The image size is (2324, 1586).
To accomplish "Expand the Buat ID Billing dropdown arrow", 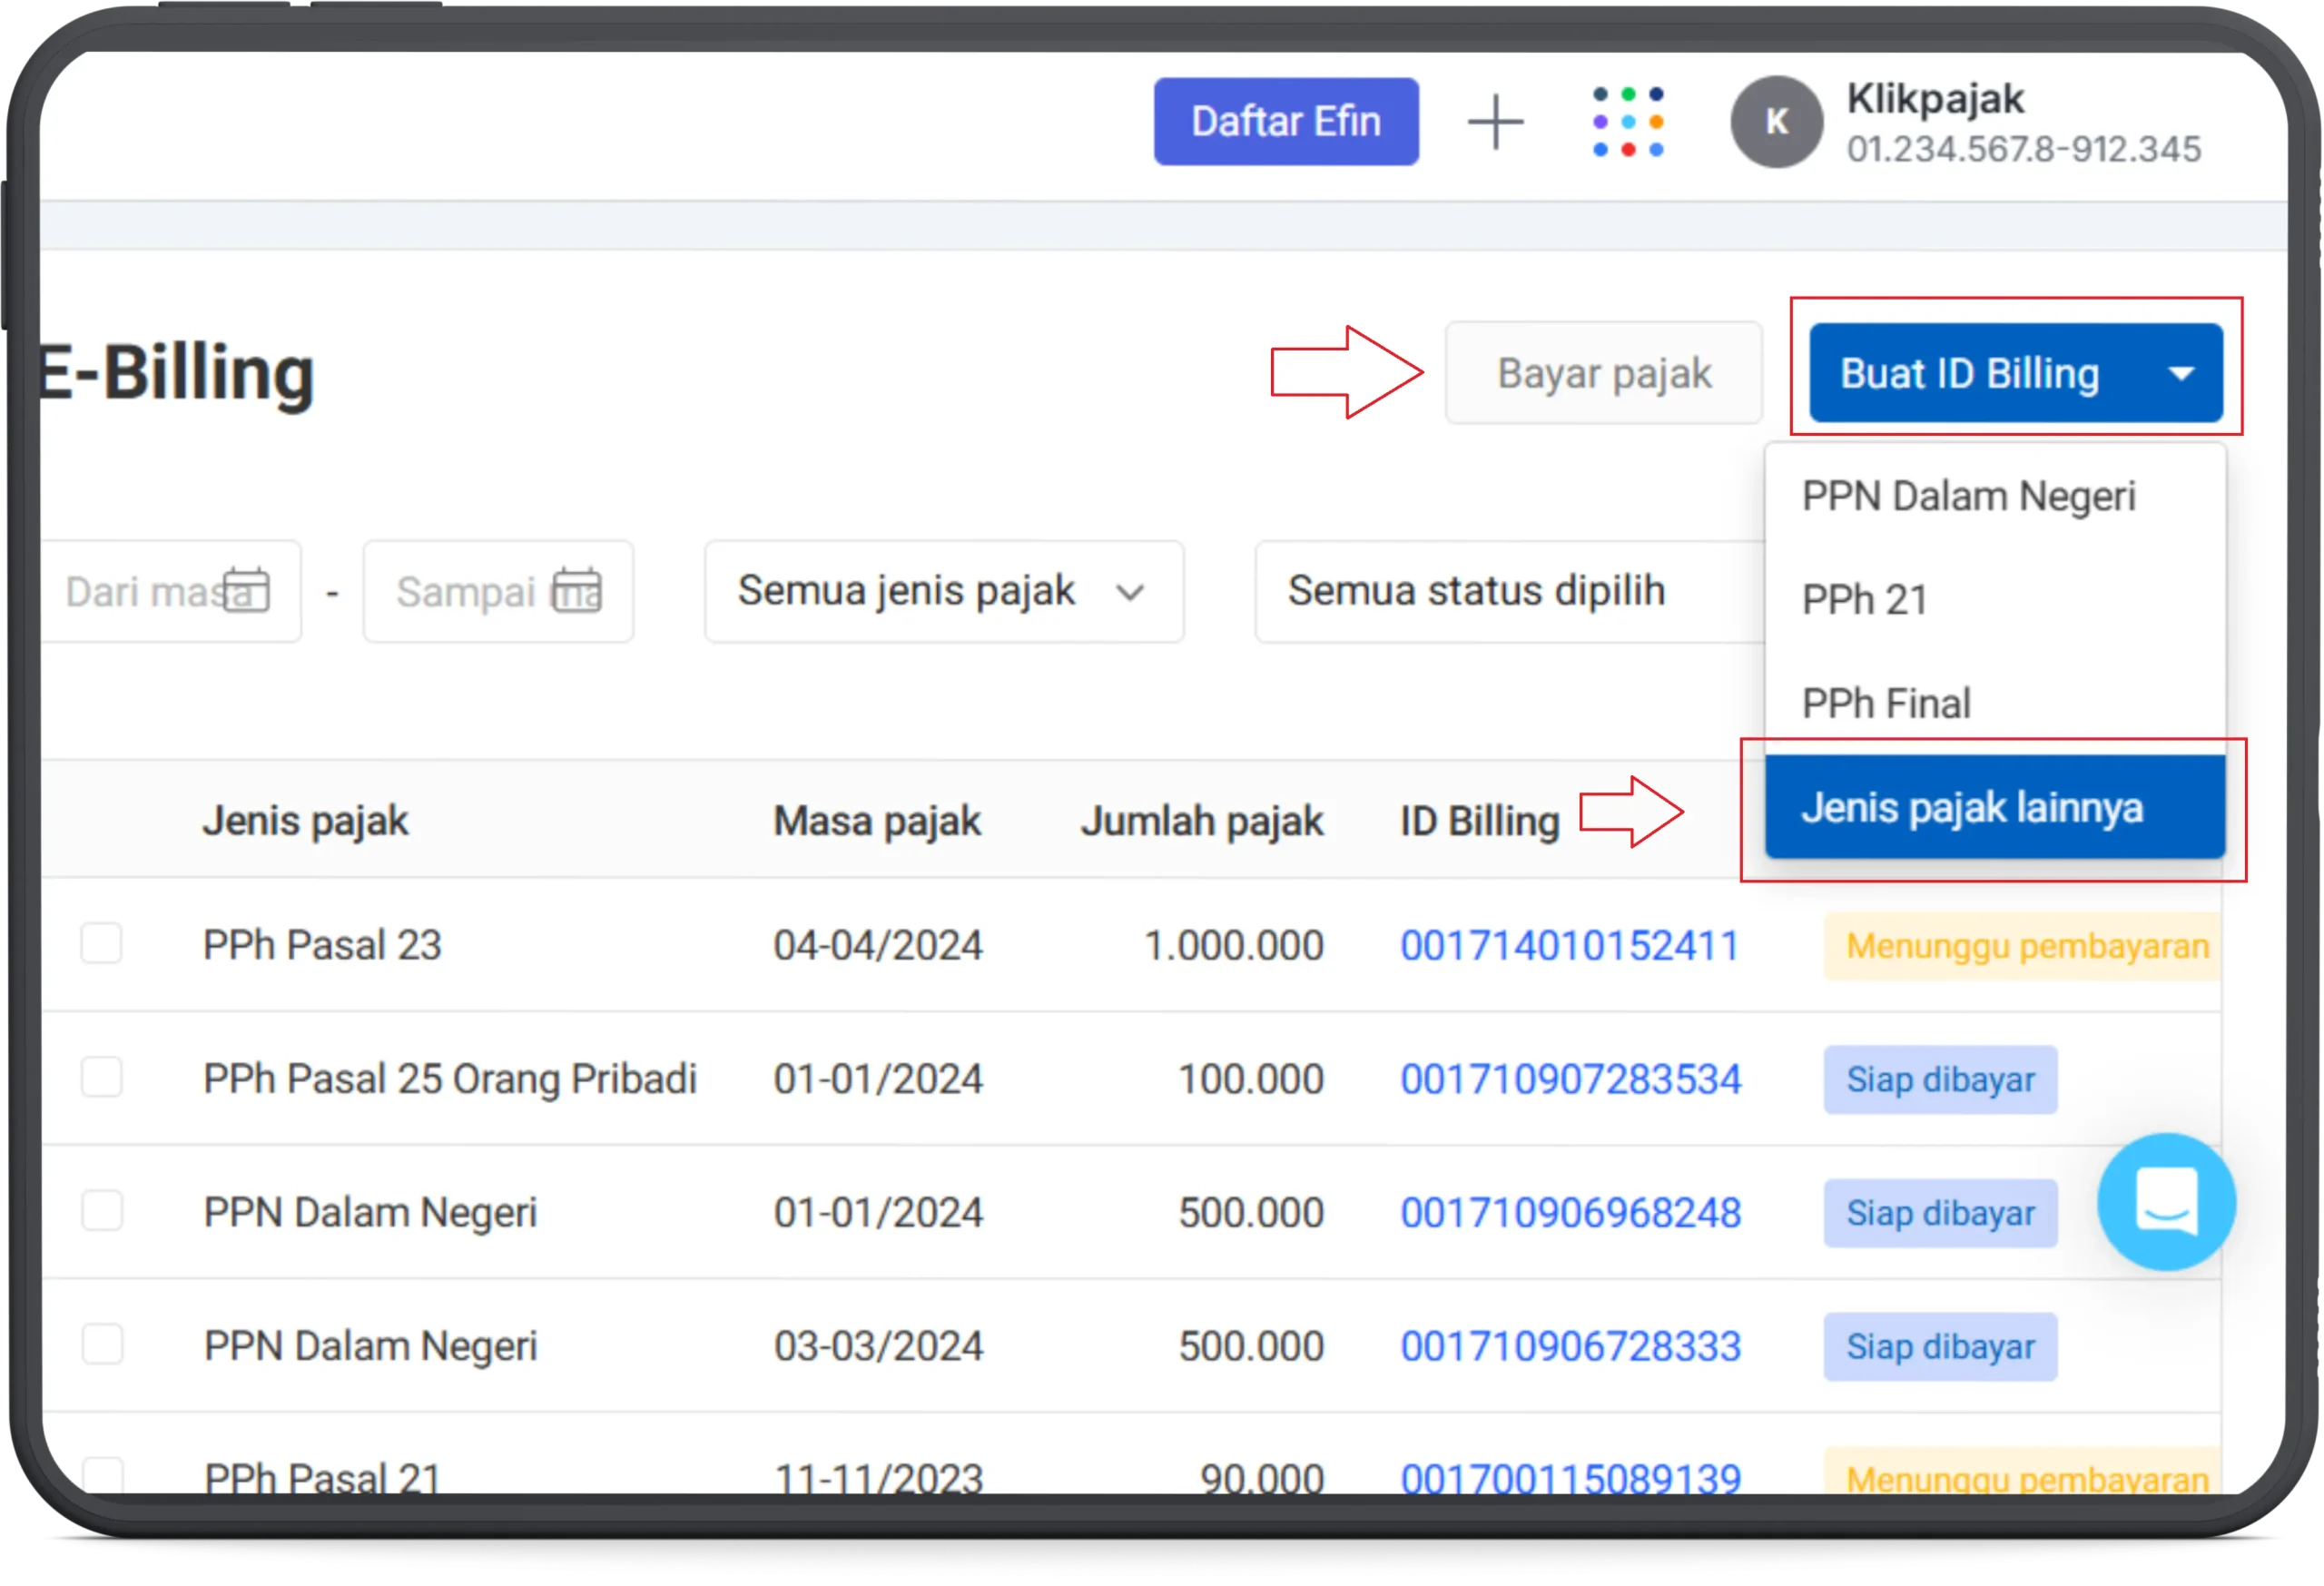I will point(2182,373).
